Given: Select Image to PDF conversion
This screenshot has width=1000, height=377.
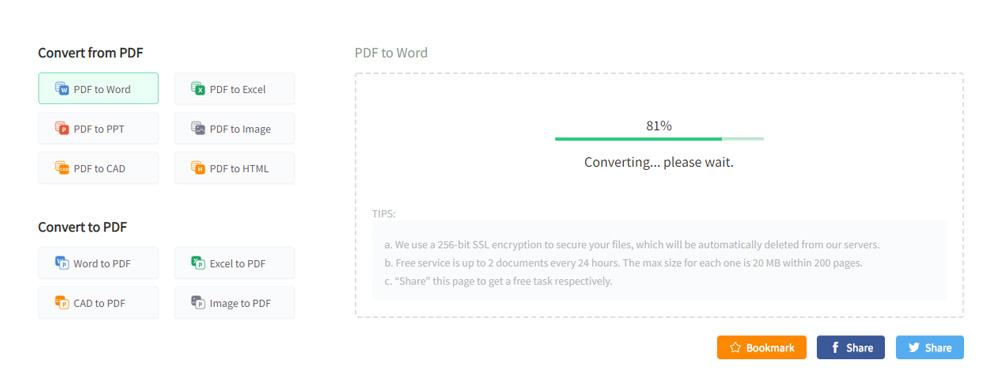Looking at the screenshot, I should (x=234, y=302).
